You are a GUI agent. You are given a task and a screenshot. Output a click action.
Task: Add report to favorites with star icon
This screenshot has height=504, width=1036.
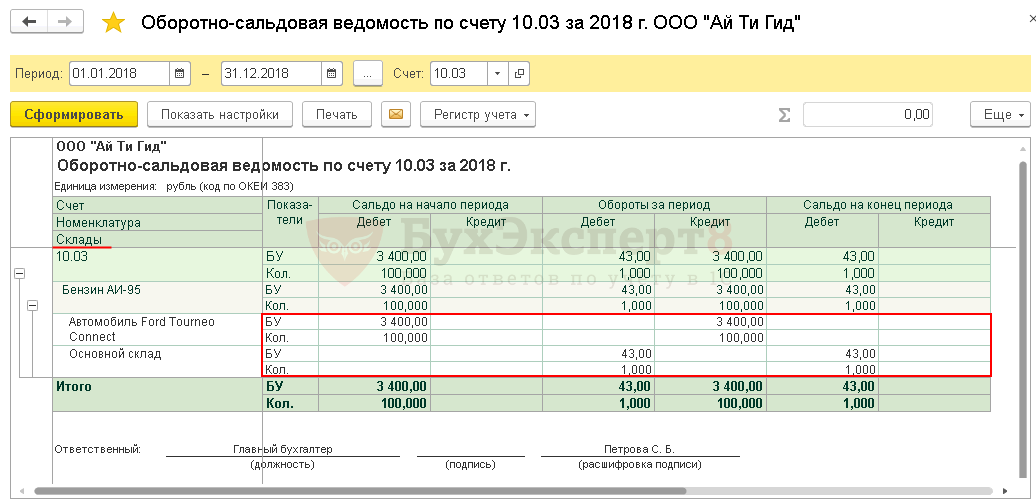[x=114, y=23]
